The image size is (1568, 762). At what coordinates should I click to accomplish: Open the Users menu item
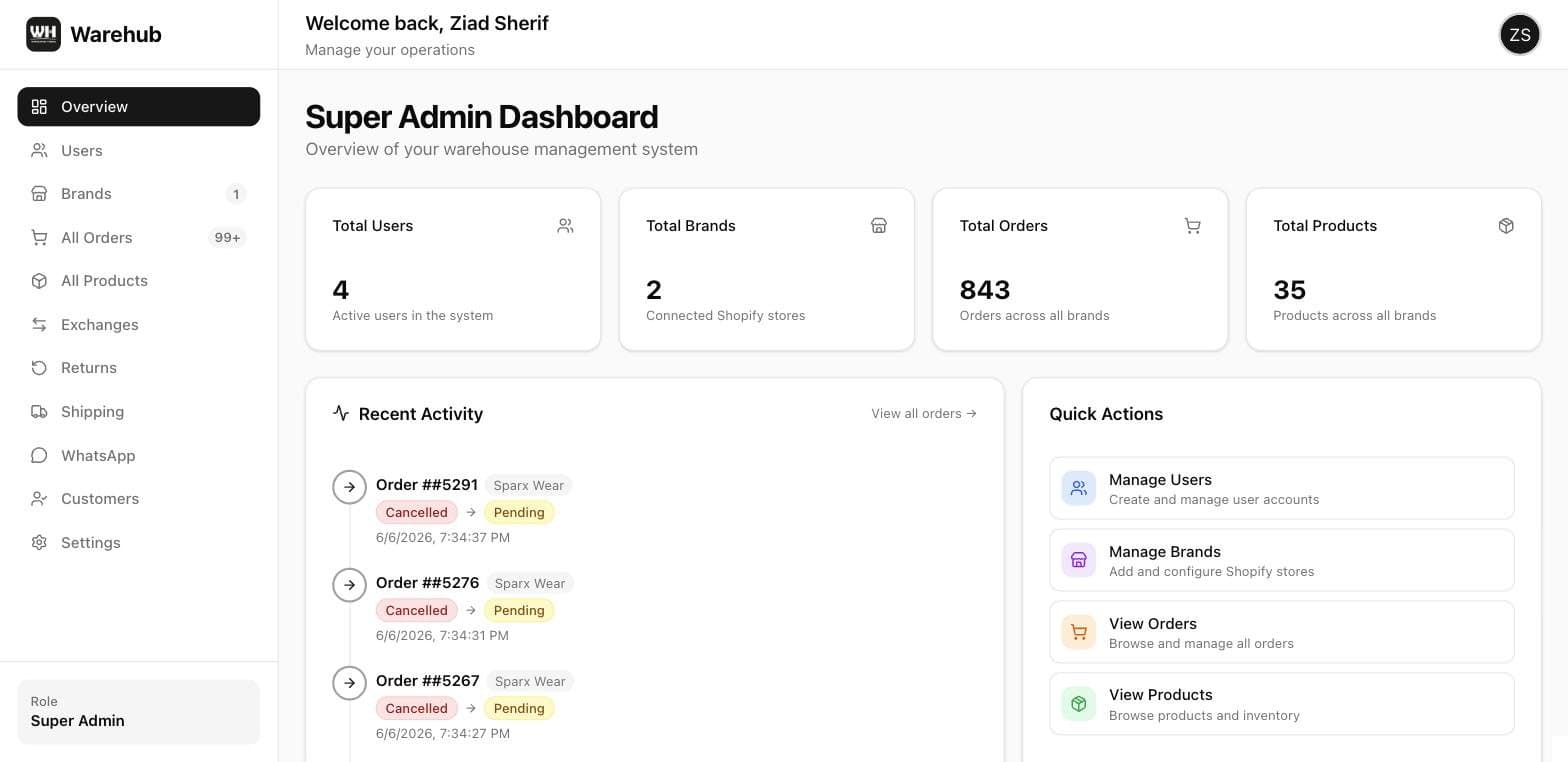pyautogui.click(x=139, y=150)
